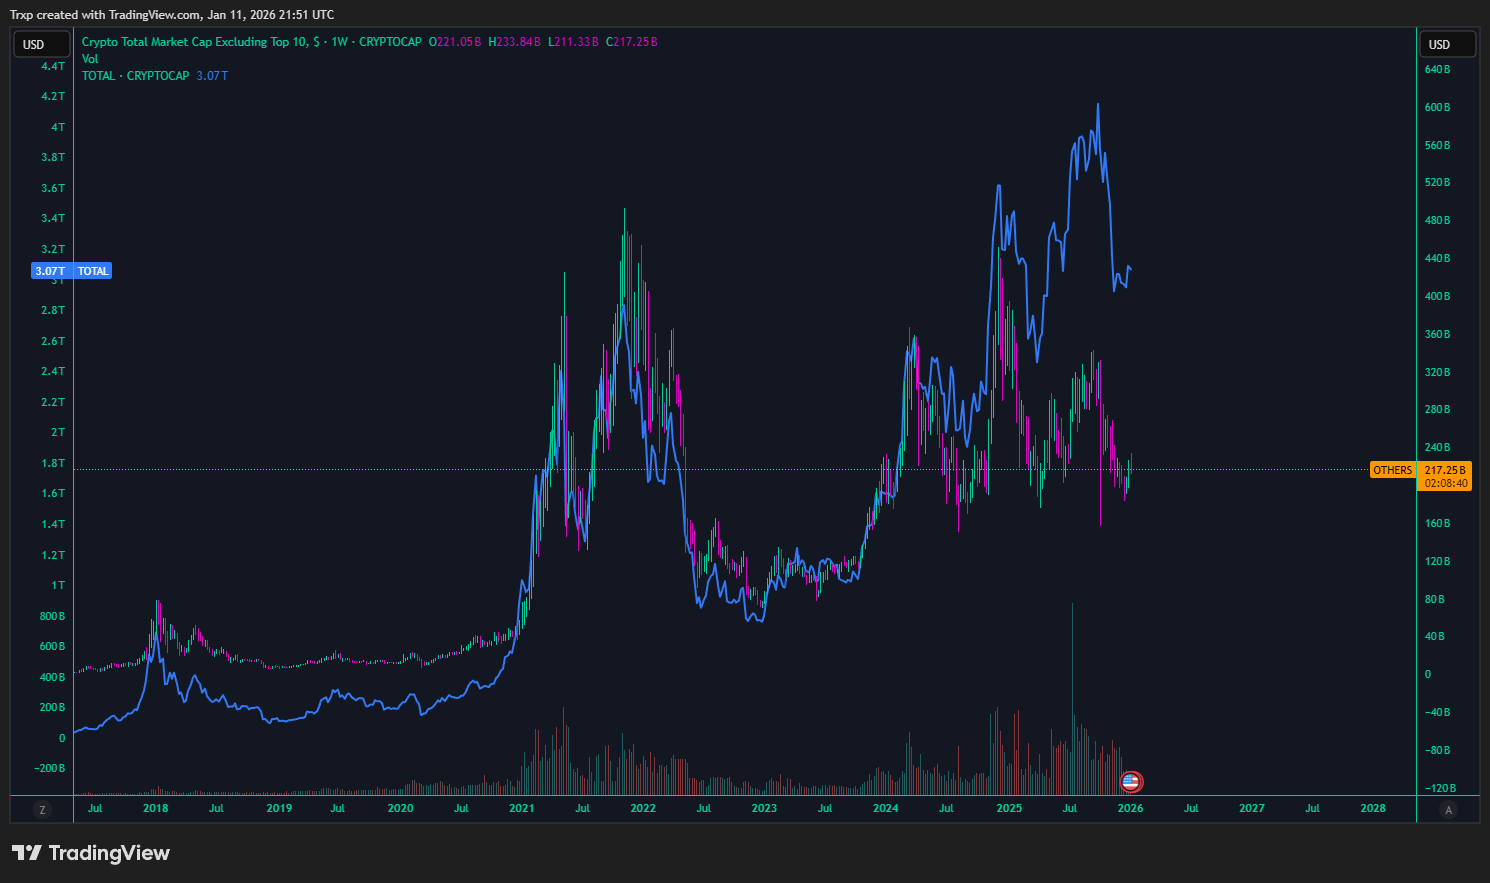The image size is (1490, 883).
Task: Click the 4.4T price scale label
Action: click(x=53, y=66)
